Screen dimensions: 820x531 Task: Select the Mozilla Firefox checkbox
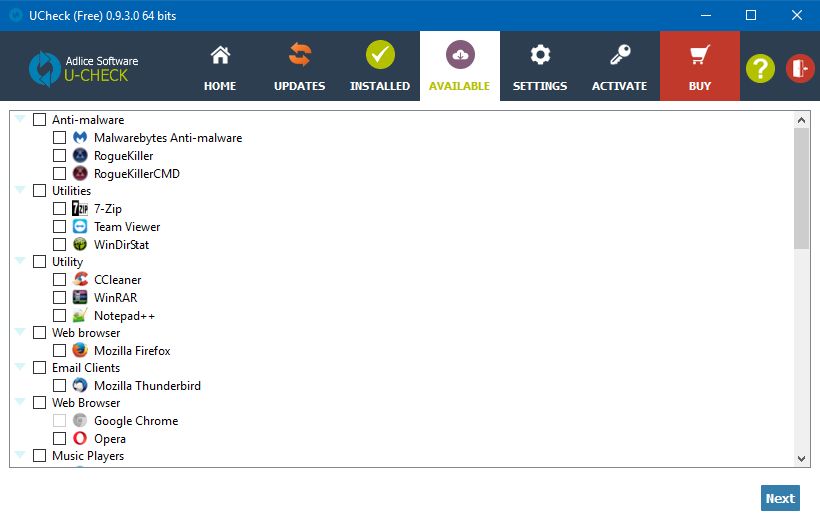pyautogui.click(x=60, y=350)
